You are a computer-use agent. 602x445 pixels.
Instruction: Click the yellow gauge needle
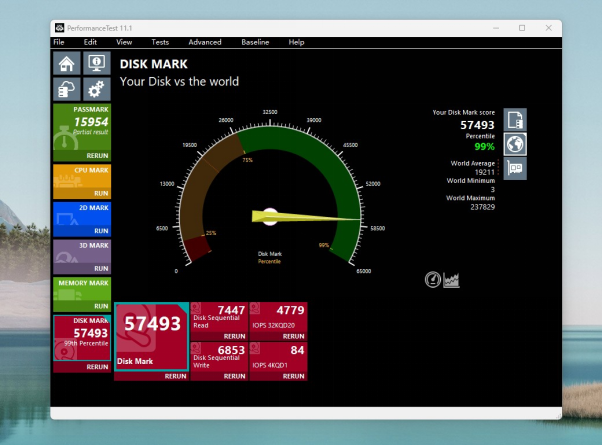[307, 217]
